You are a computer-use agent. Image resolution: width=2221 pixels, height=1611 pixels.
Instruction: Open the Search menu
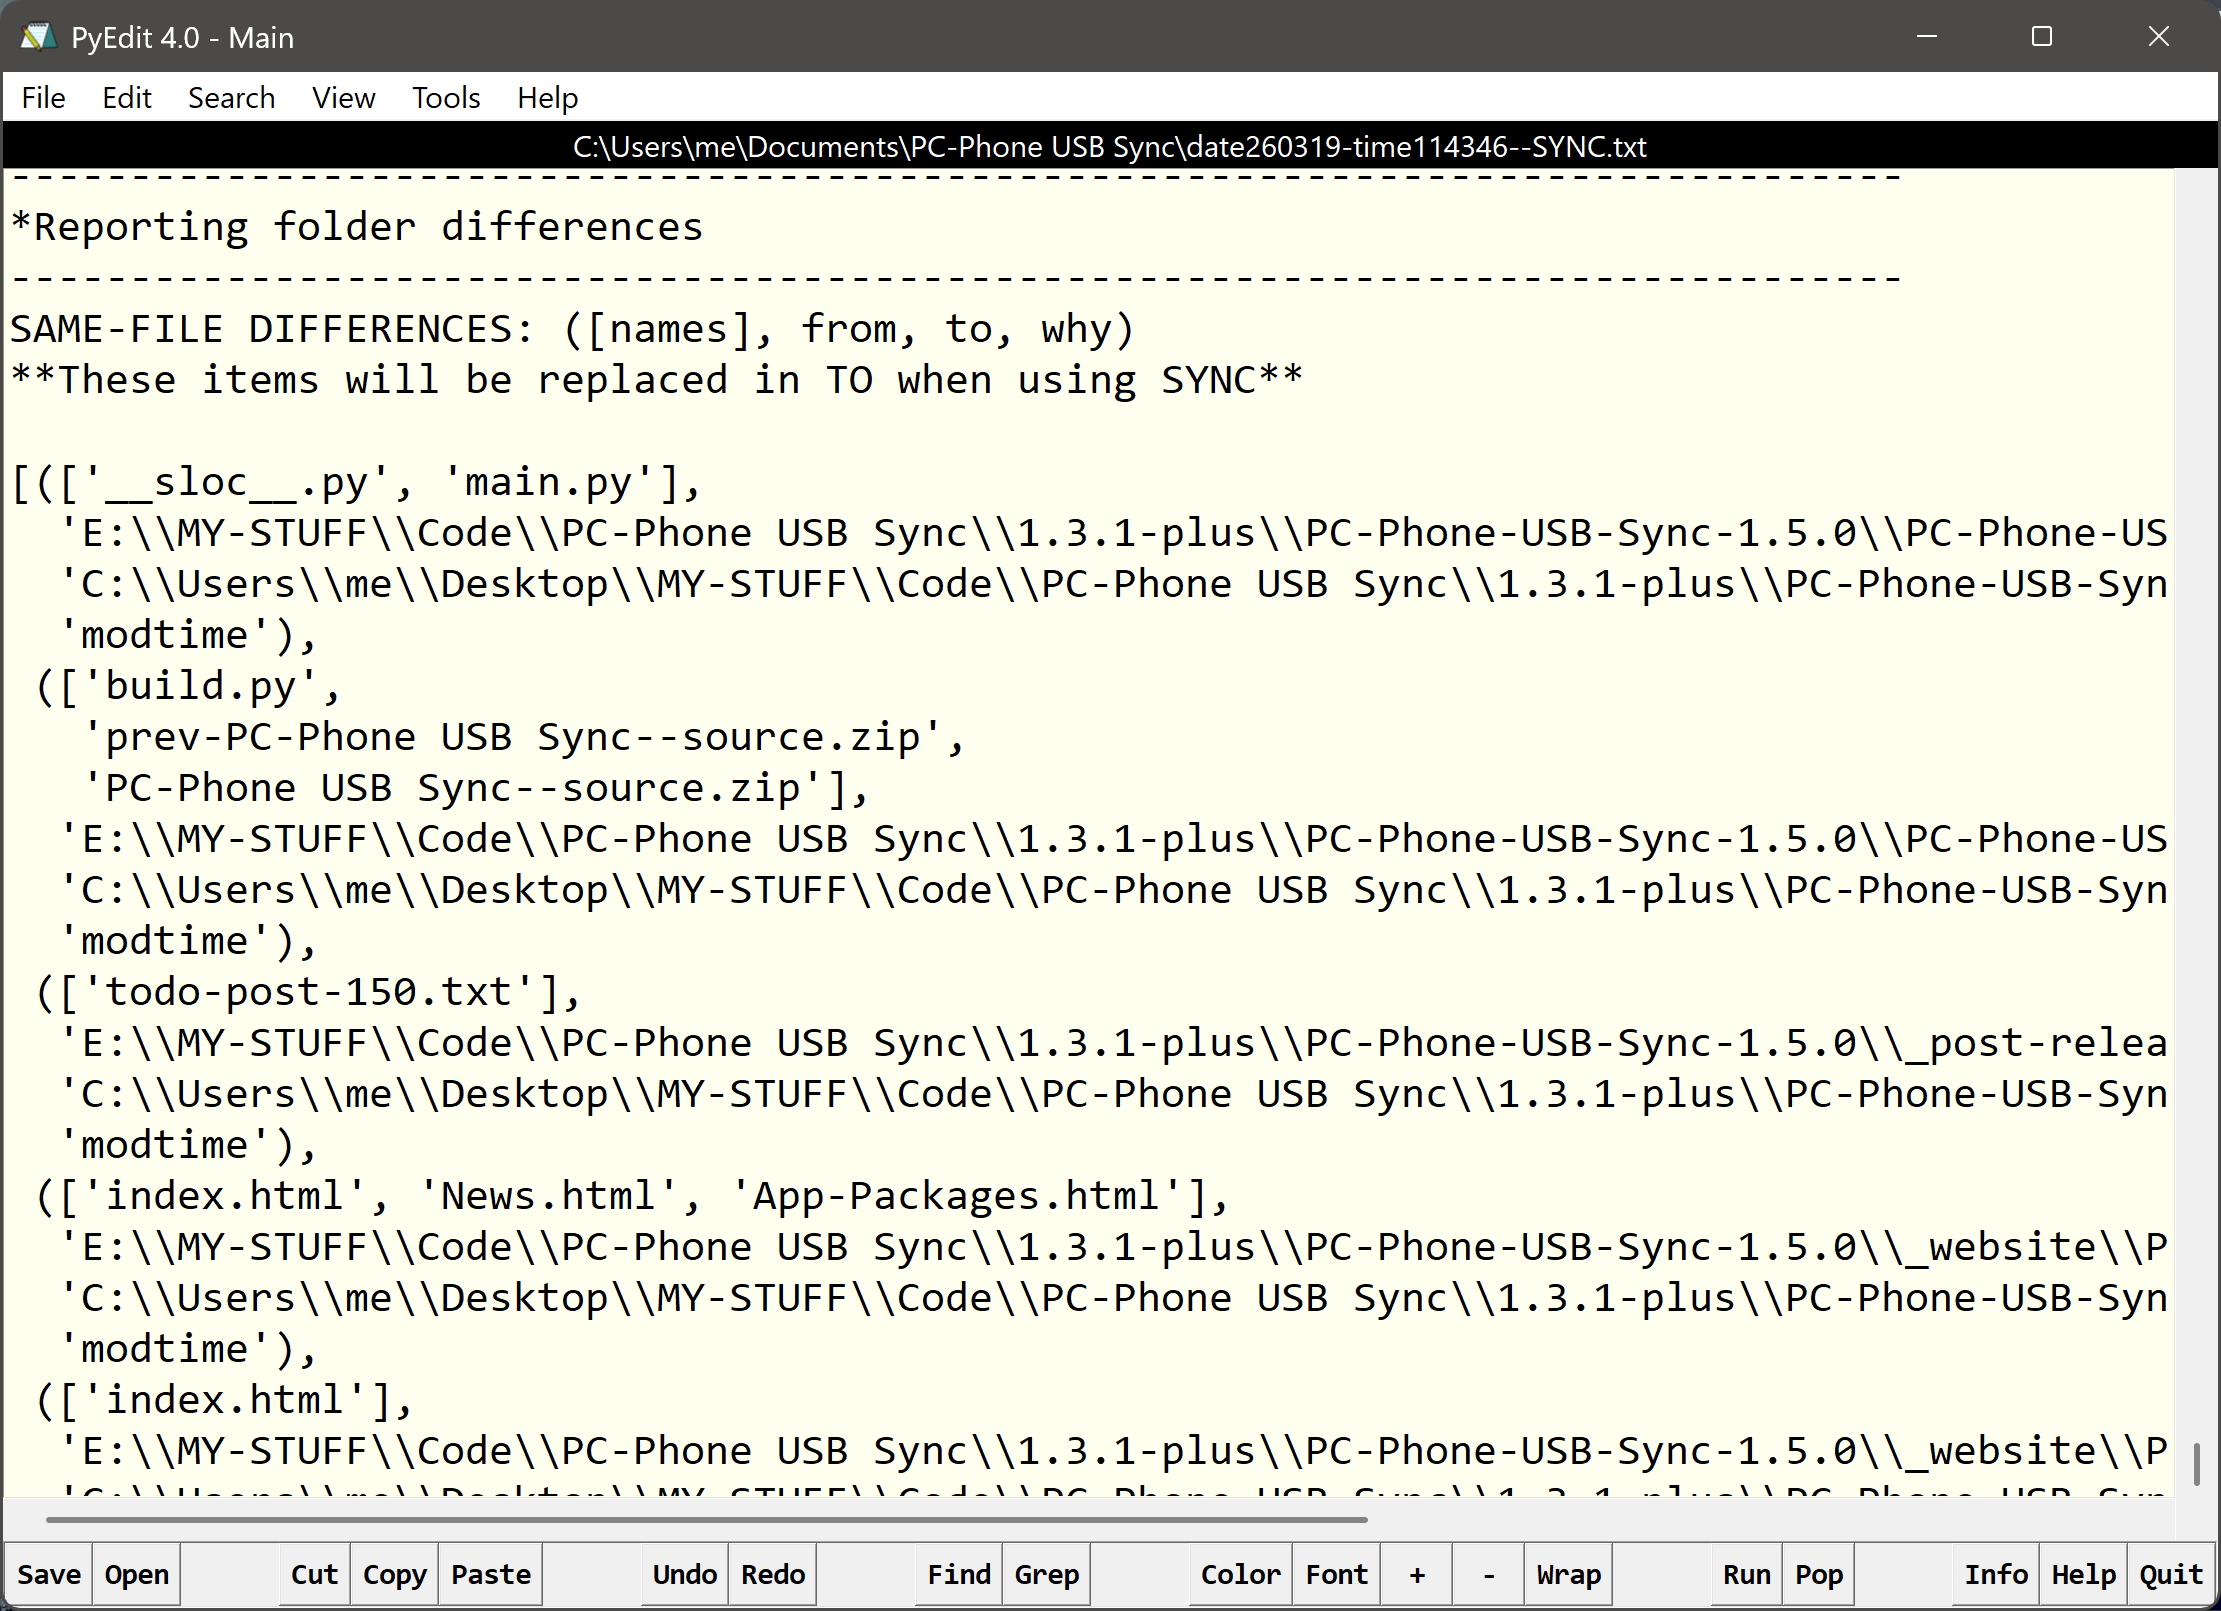pyautogui.click(x=231, y=98)
